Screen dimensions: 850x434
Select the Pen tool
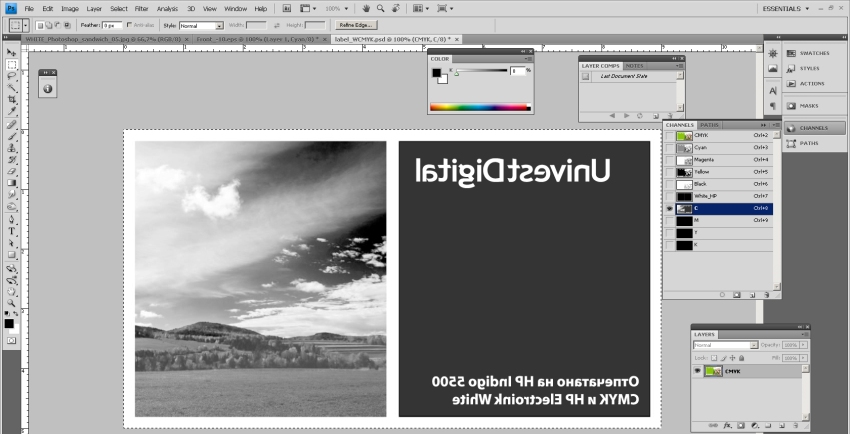[x=11, y=219]
